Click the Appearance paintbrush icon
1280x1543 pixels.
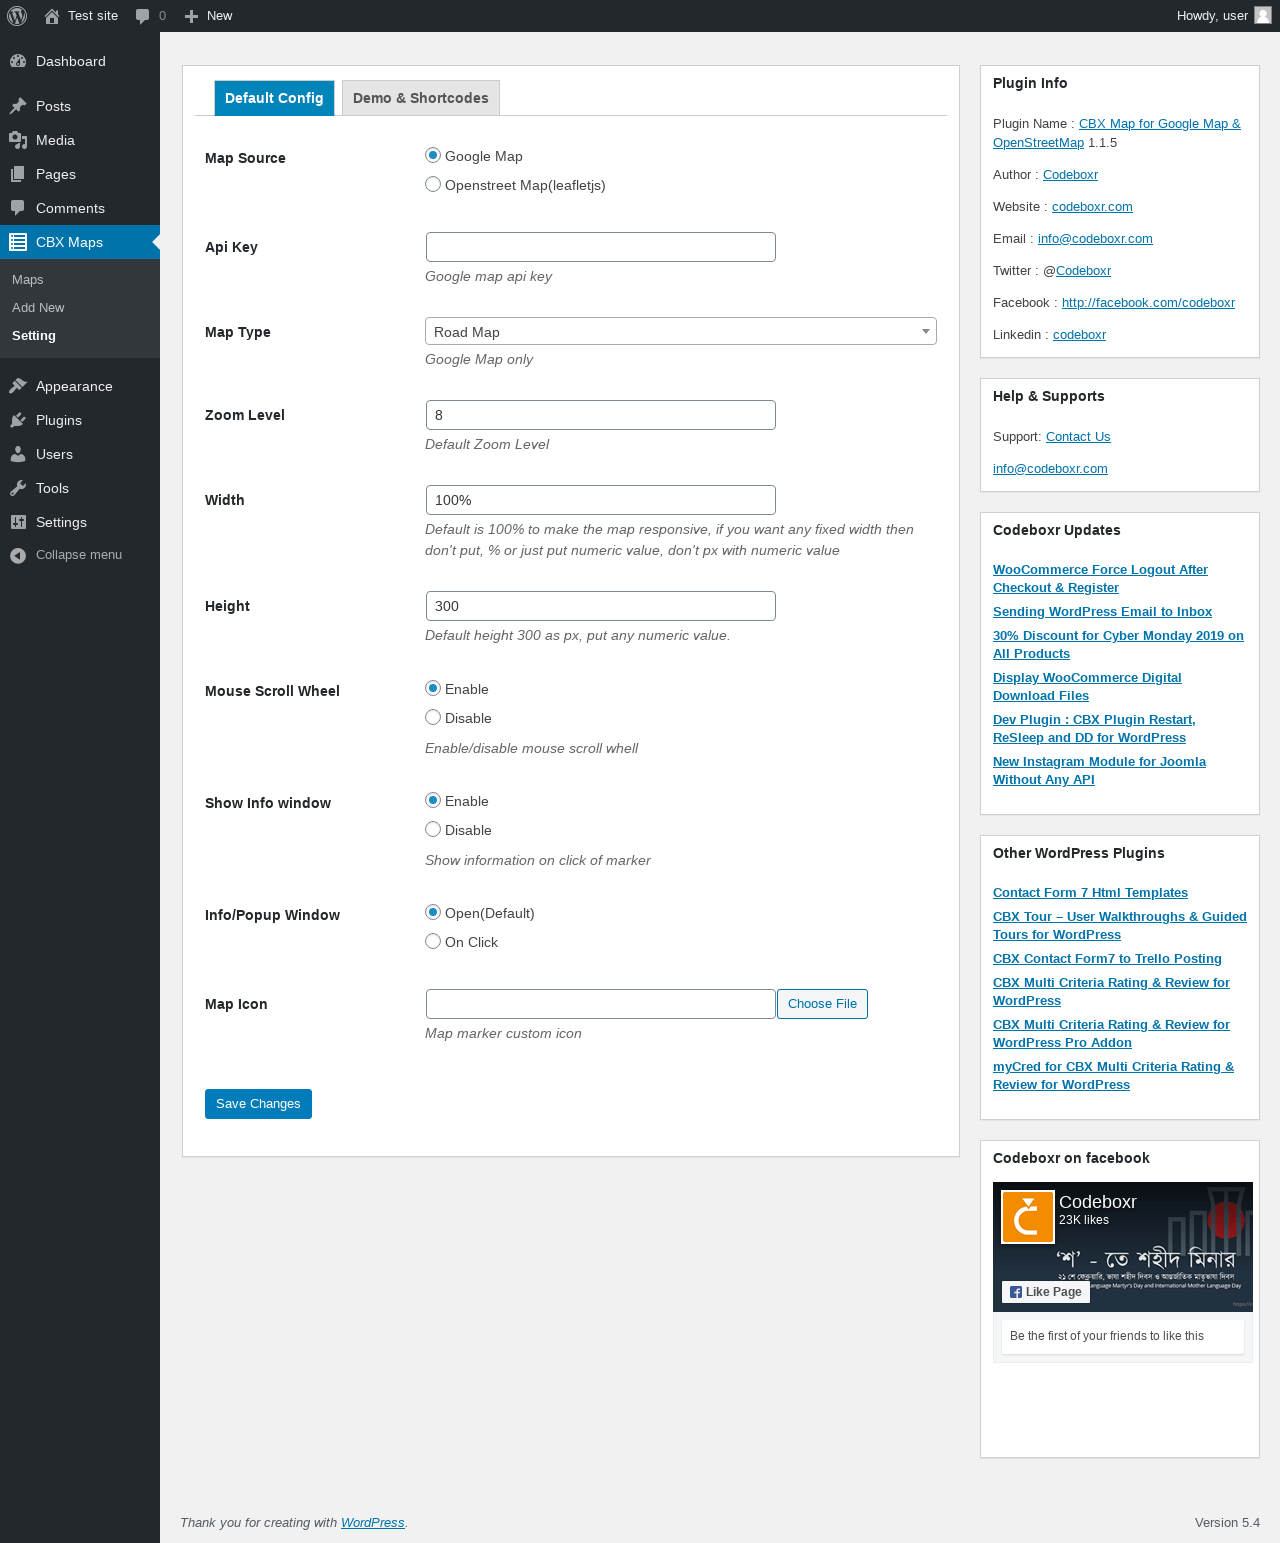pyautogui.click(x=18, y=386)
